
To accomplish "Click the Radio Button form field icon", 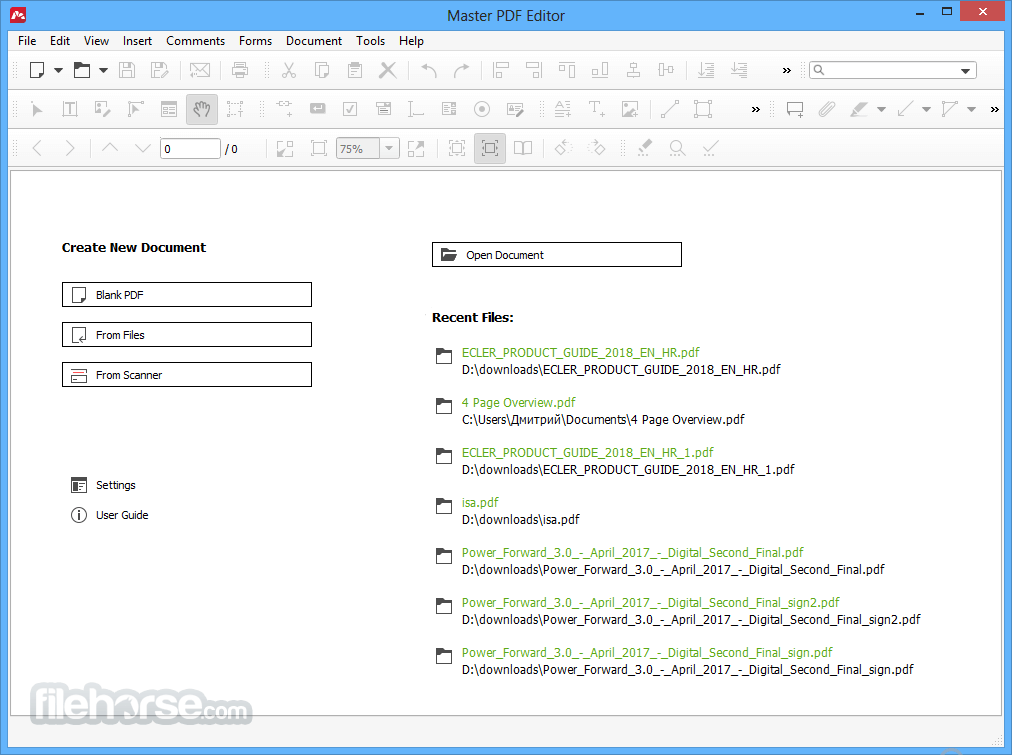I will [x=481, y=109].
